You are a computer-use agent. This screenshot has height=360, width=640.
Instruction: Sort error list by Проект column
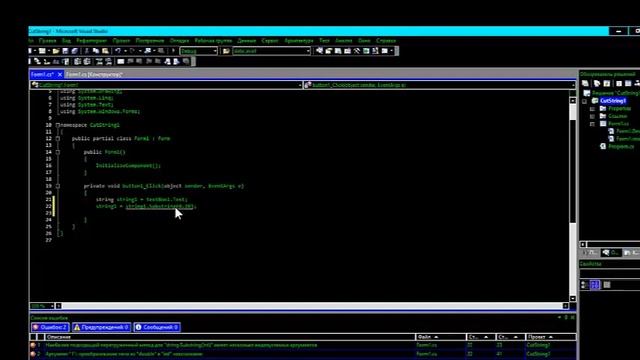point(551,337)
